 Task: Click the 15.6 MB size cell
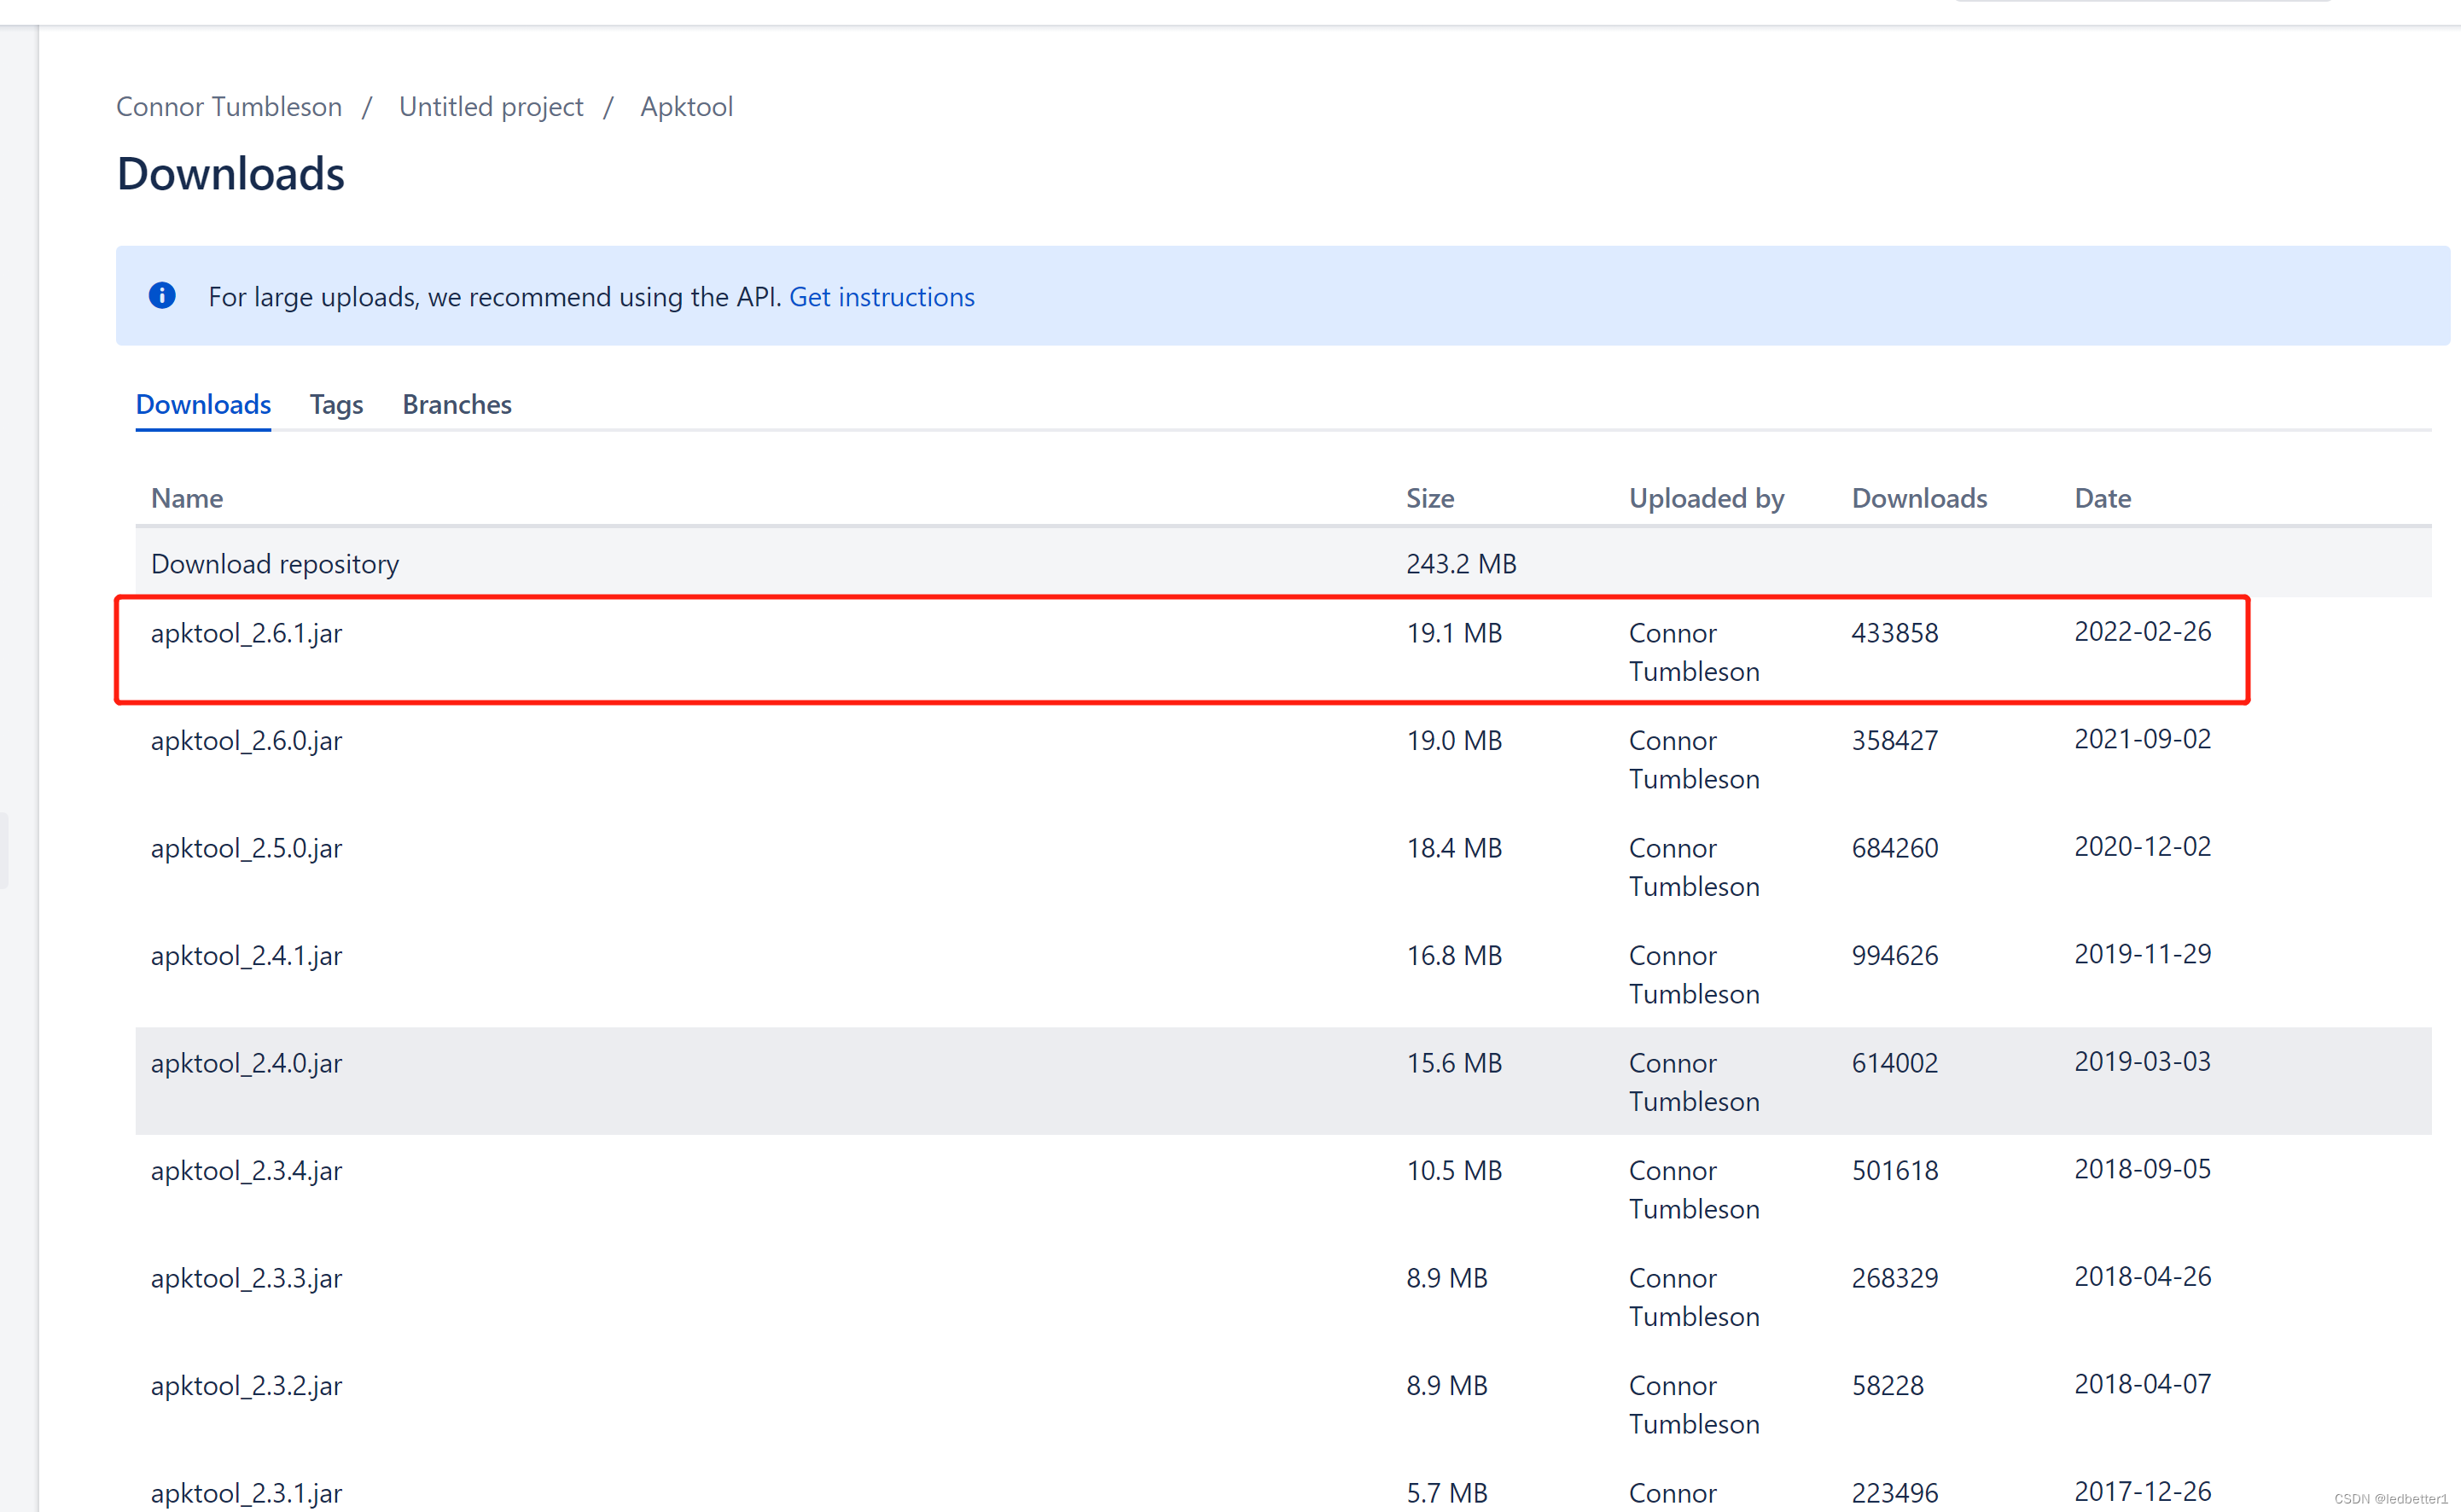pyautogui.click(x=1454, y=1063)
